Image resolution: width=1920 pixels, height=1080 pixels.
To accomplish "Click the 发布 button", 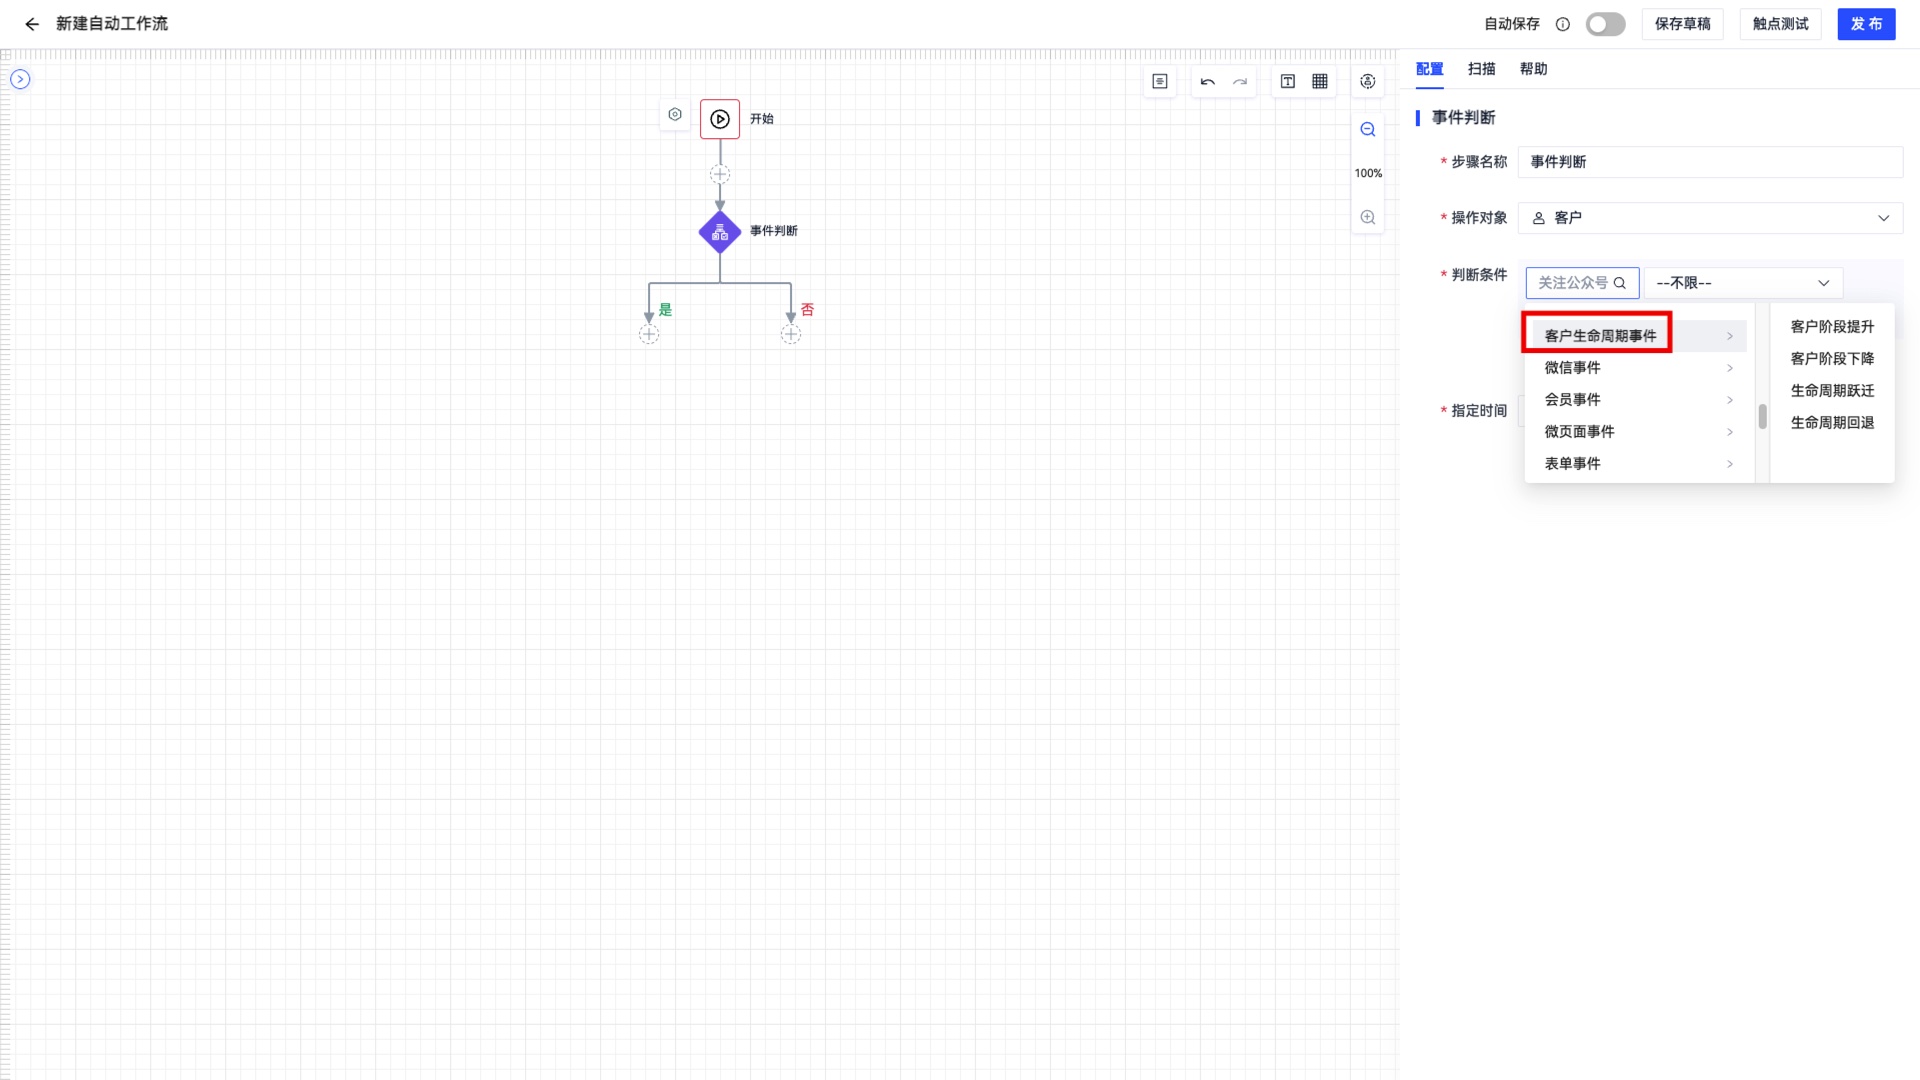I will pyautogui.click(x=1866, y=24).
